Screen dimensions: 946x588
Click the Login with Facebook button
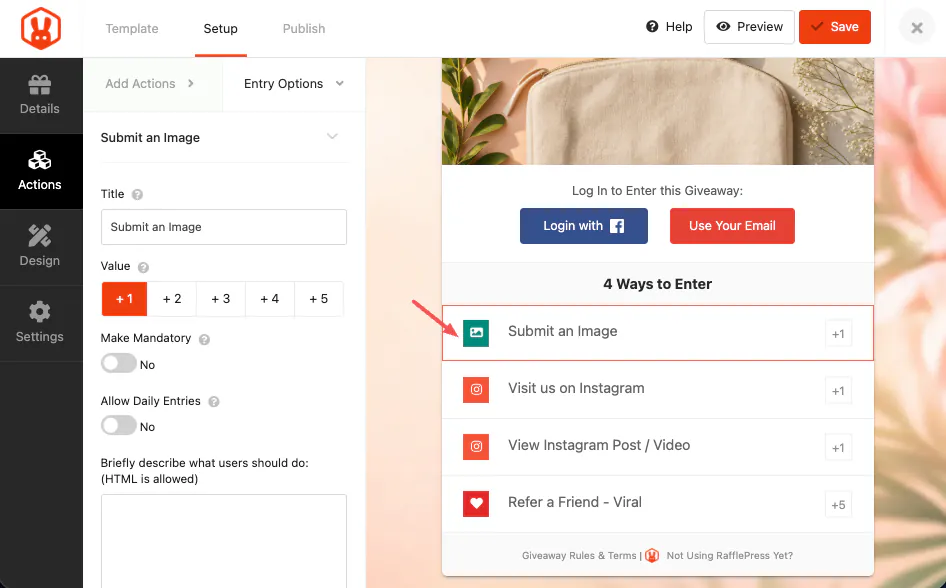tap(583, 226)
